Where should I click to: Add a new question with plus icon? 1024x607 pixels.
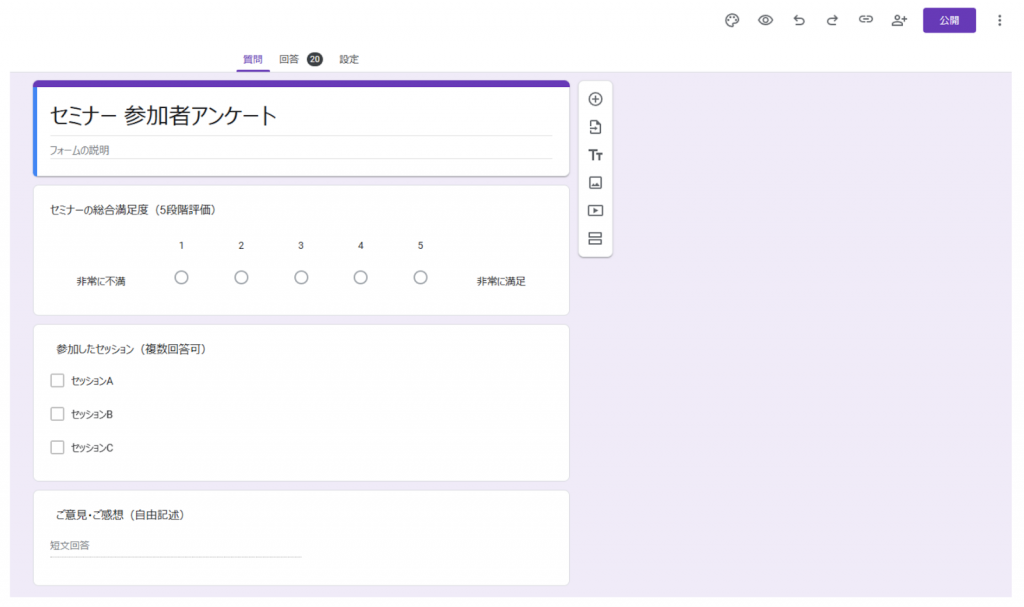[595, 99]
